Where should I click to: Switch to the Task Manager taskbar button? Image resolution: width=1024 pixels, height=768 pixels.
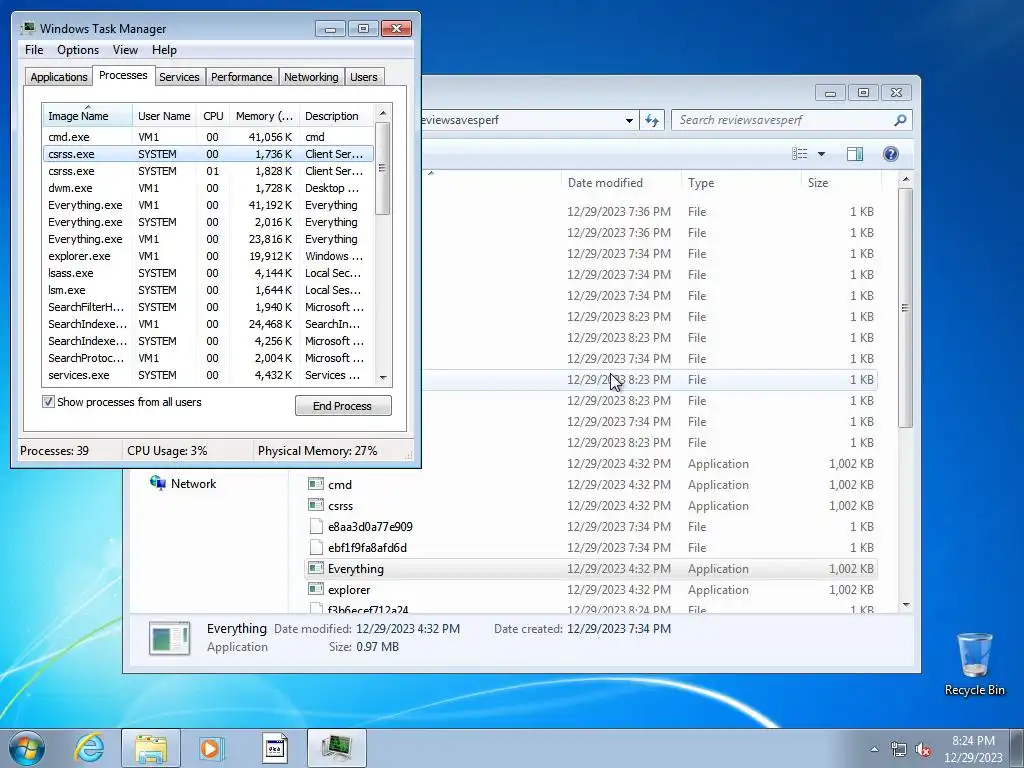click(336, 748)
